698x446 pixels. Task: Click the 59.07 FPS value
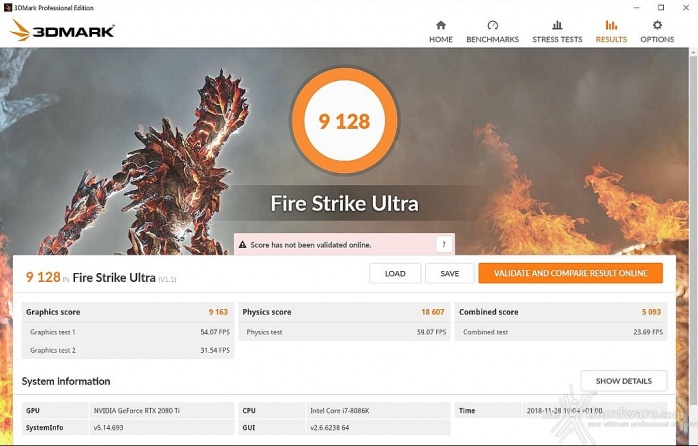[431, 332]
